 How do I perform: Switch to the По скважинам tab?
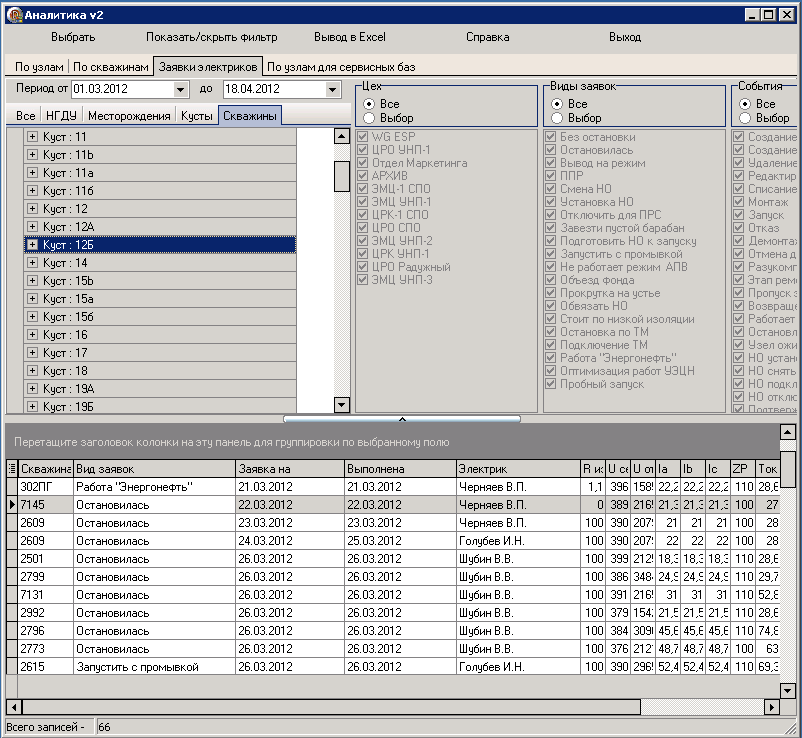point(110,67)
